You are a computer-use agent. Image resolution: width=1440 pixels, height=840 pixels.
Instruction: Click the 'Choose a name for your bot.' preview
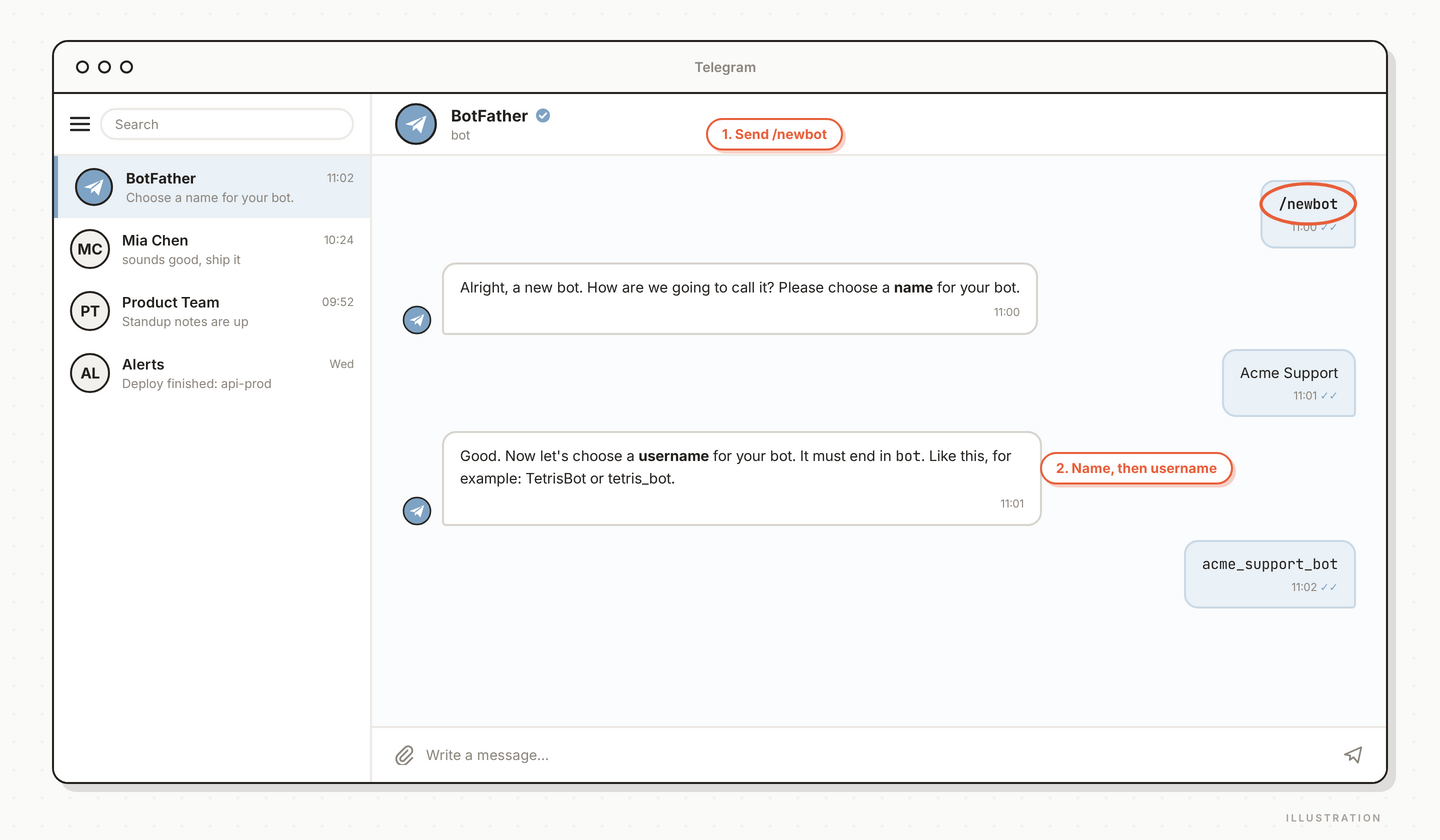coord(210,198)
